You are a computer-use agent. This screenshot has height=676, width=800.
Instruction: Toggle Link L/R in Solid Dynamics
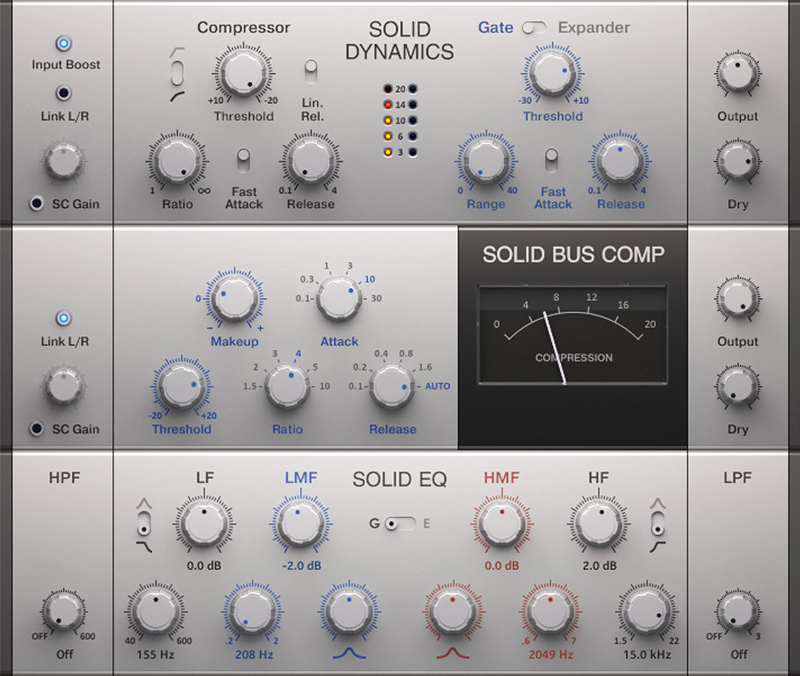63,93
